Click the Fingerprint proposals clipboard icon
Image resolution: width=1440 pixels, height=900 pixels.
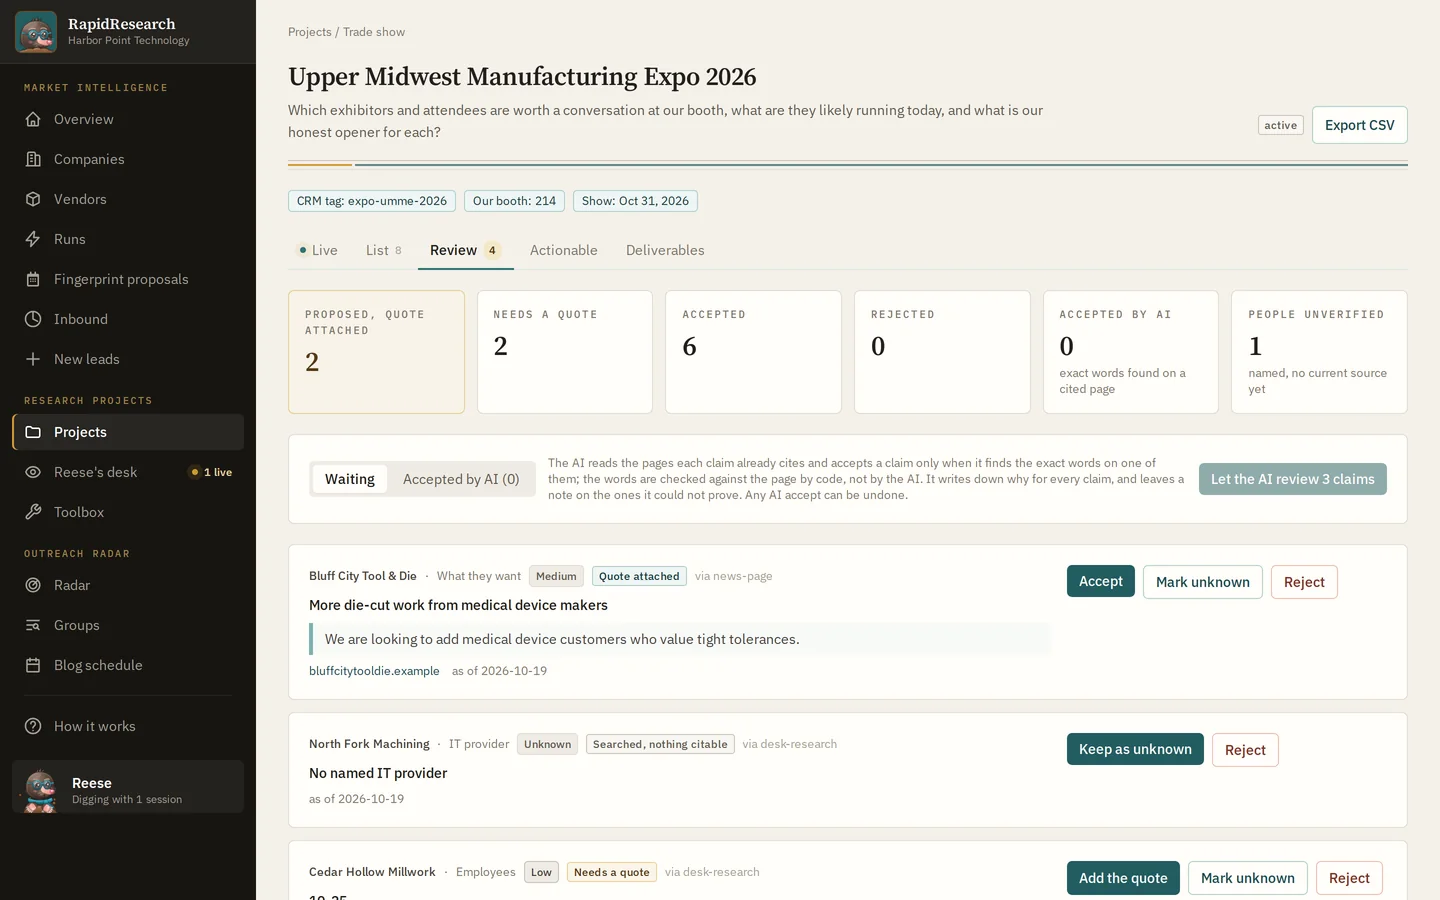[x=33, y=279]
